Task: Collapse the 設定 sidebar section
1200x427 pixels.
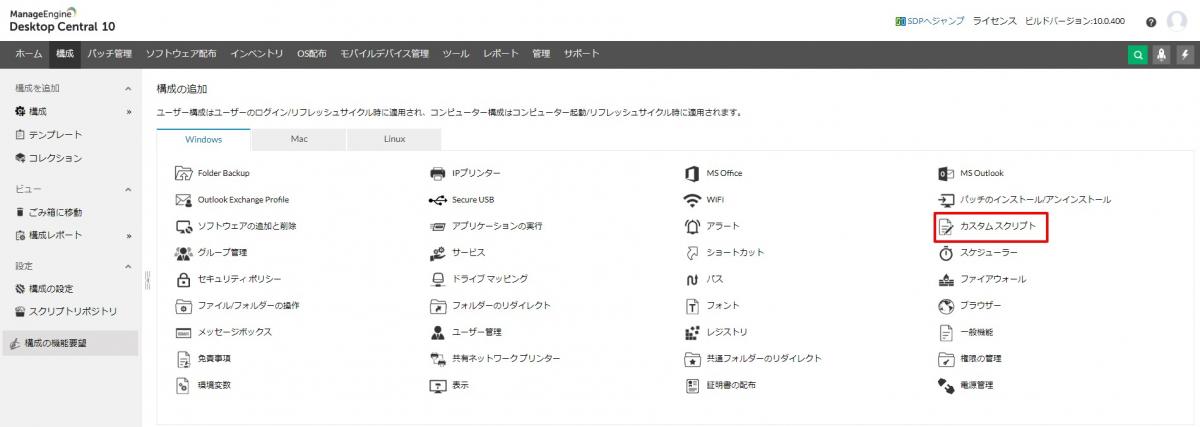Action: (128, 267)
